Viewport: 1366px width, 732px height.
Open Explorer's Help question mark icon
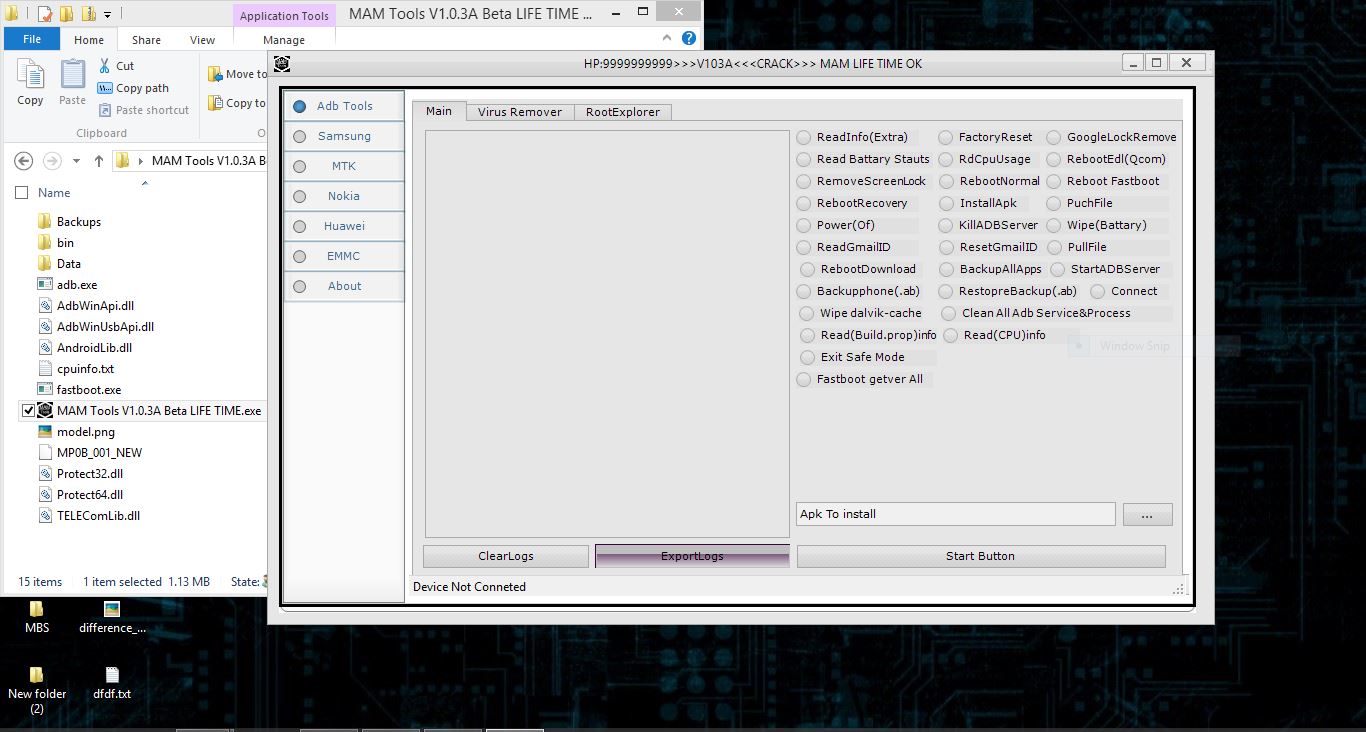(x=689, y=38)
